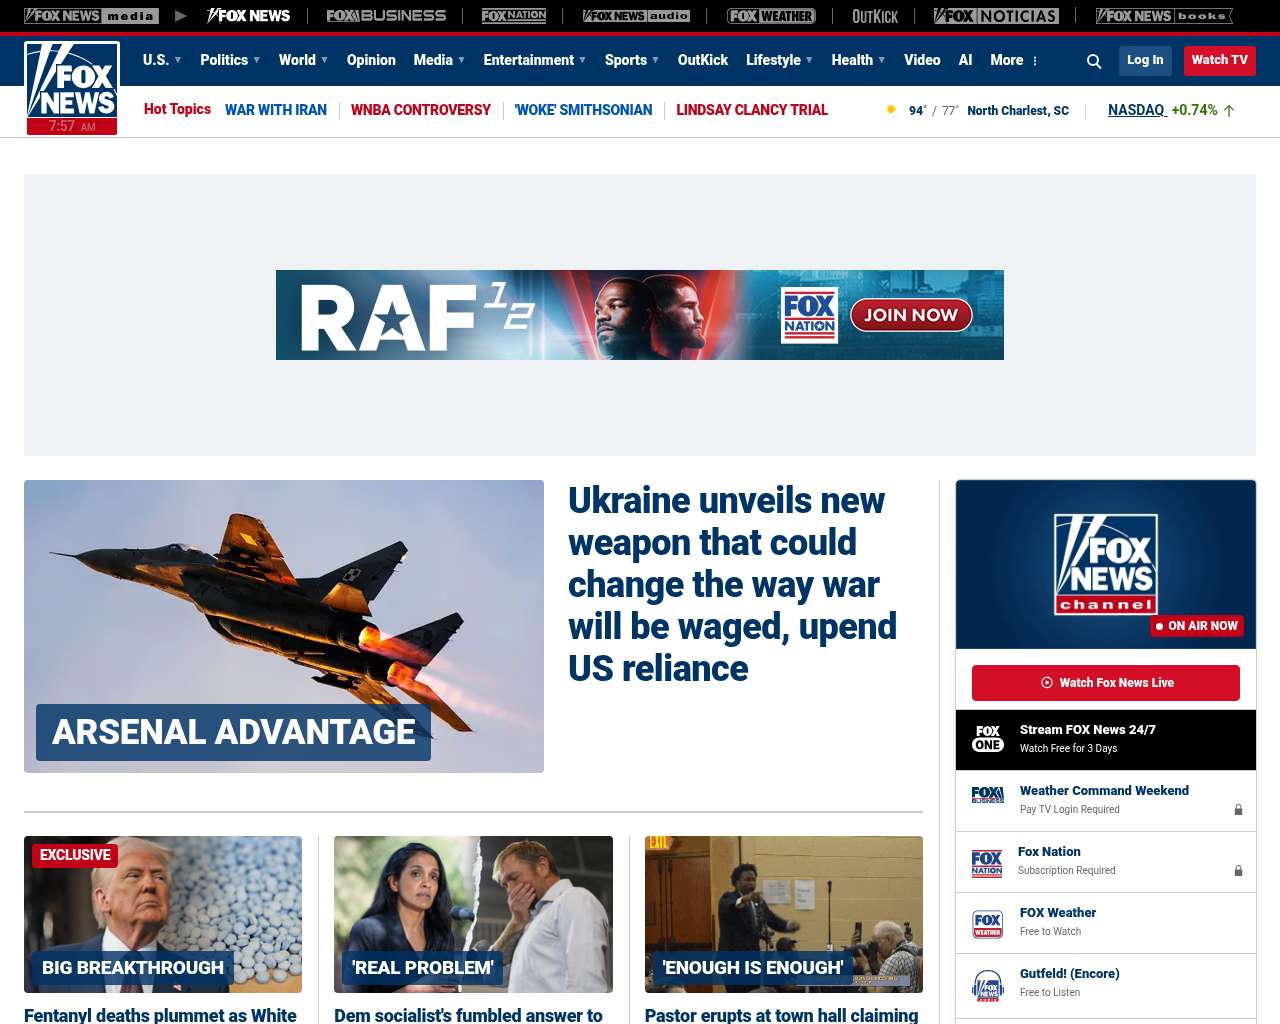Go to the OutKick nav item
The image size is (1280, 1024).
click(x=703, y=60)
